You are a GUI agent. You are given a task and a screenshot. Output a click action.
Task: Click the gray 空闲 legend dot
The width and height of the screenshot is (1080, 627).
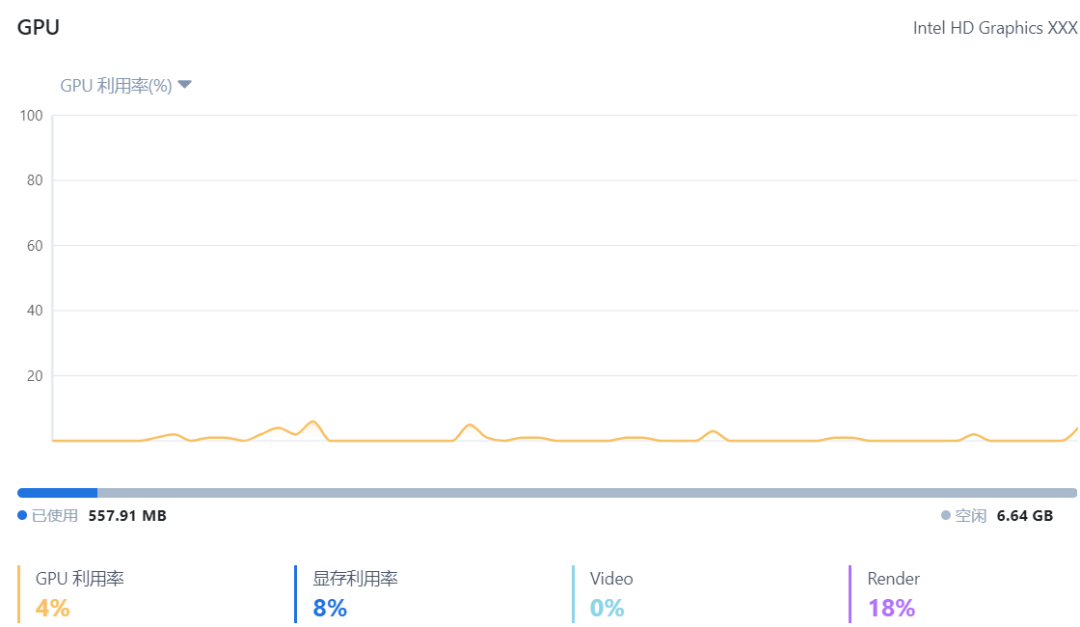click(x=946, y=516)
